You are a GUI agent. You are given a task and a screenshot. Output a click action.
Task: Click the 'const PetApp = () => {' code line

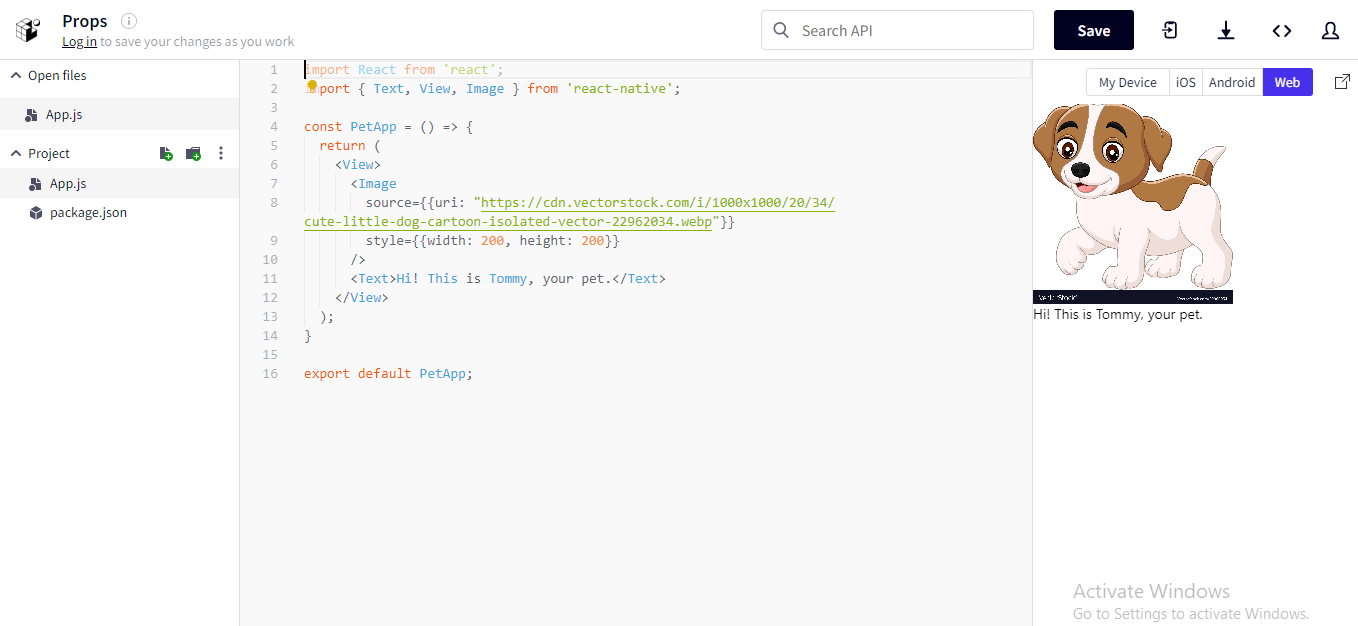(388, 126)
